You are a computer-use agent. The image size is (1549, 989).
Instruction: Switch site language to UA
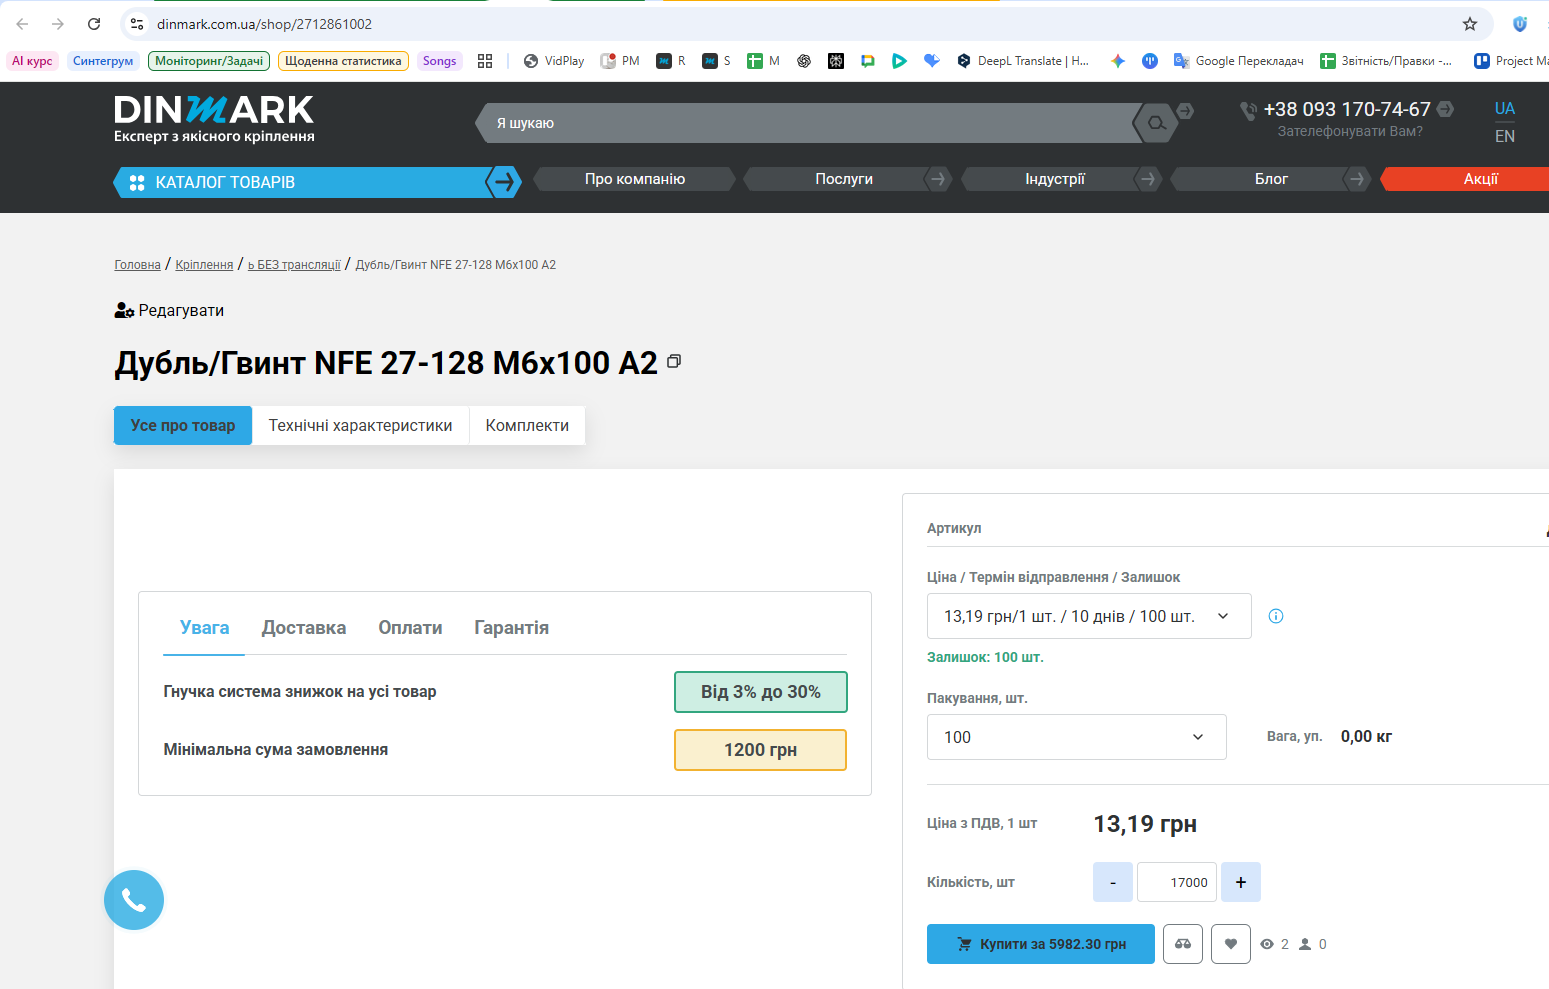(x=1505, y=108)
